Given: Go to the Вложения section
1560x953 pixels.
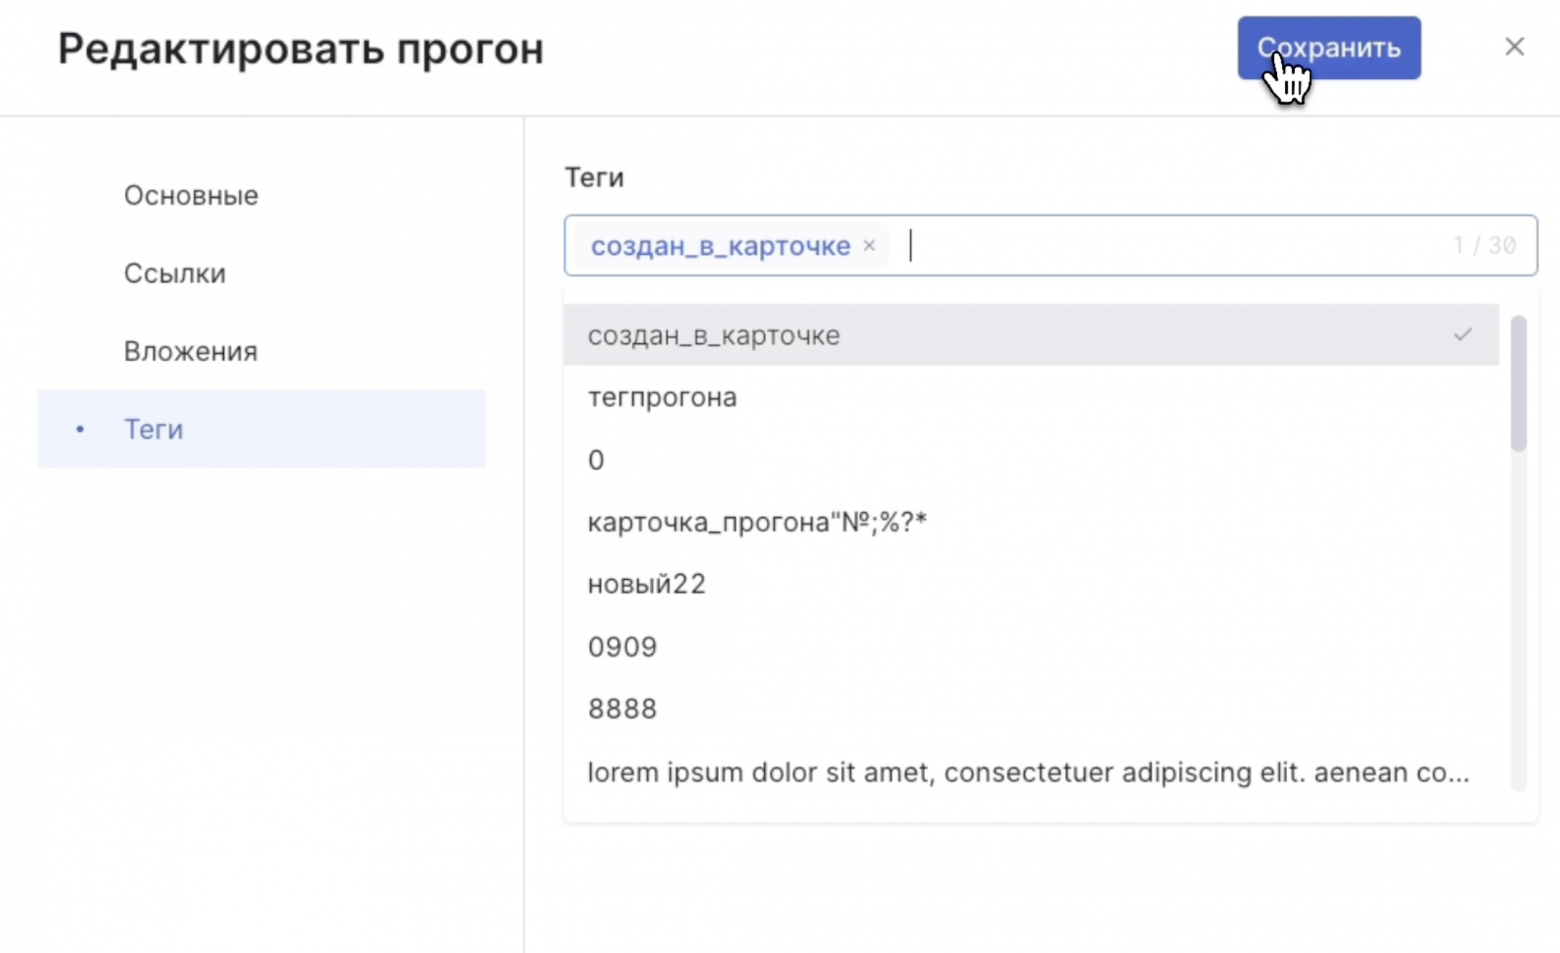Looking at the screenshot, I should tap(190, 351).
